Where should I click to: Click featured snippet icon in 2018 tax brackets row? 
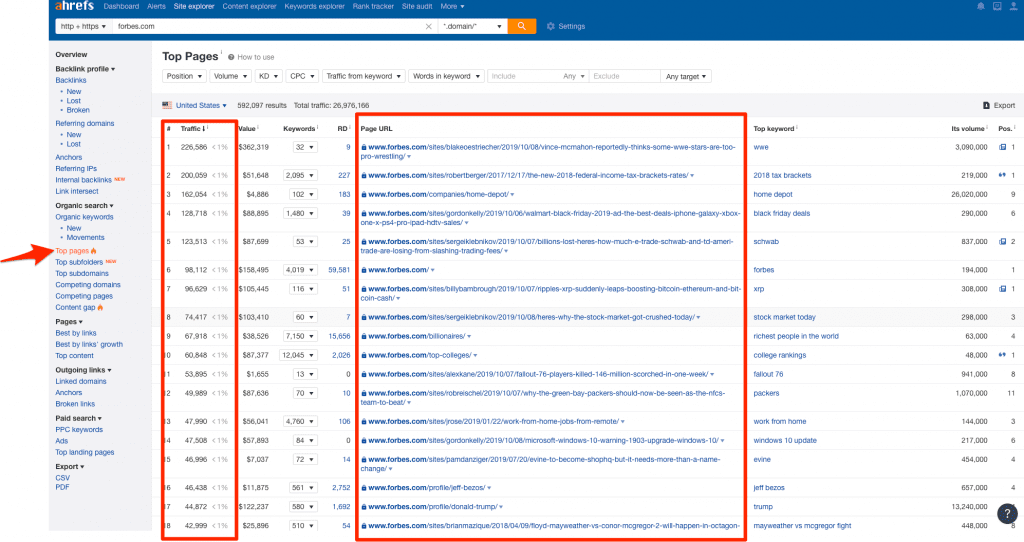[1002, 176]
